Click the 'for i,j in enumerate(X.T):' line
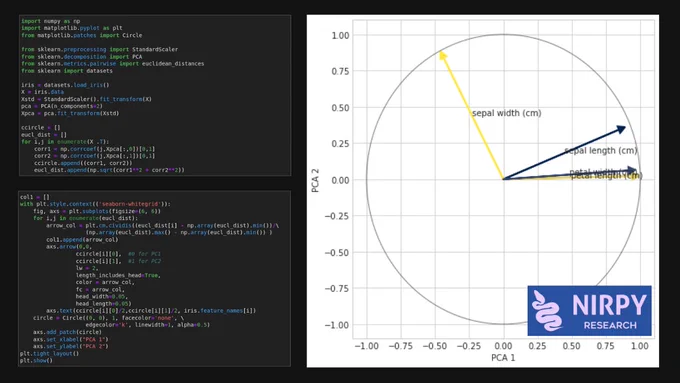Screen dimensions: 680x383 (65, 141)
